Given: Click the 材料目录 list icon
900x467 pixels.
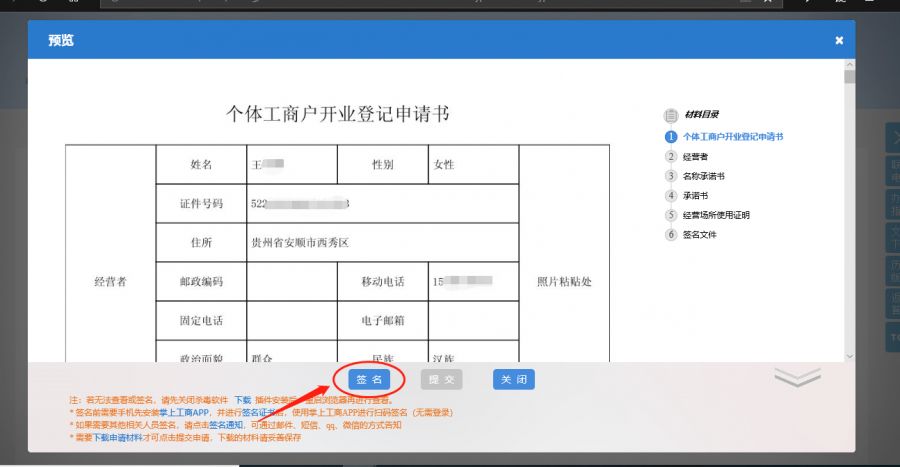Looking at the screenshot, I should click(x=670, y=115).
